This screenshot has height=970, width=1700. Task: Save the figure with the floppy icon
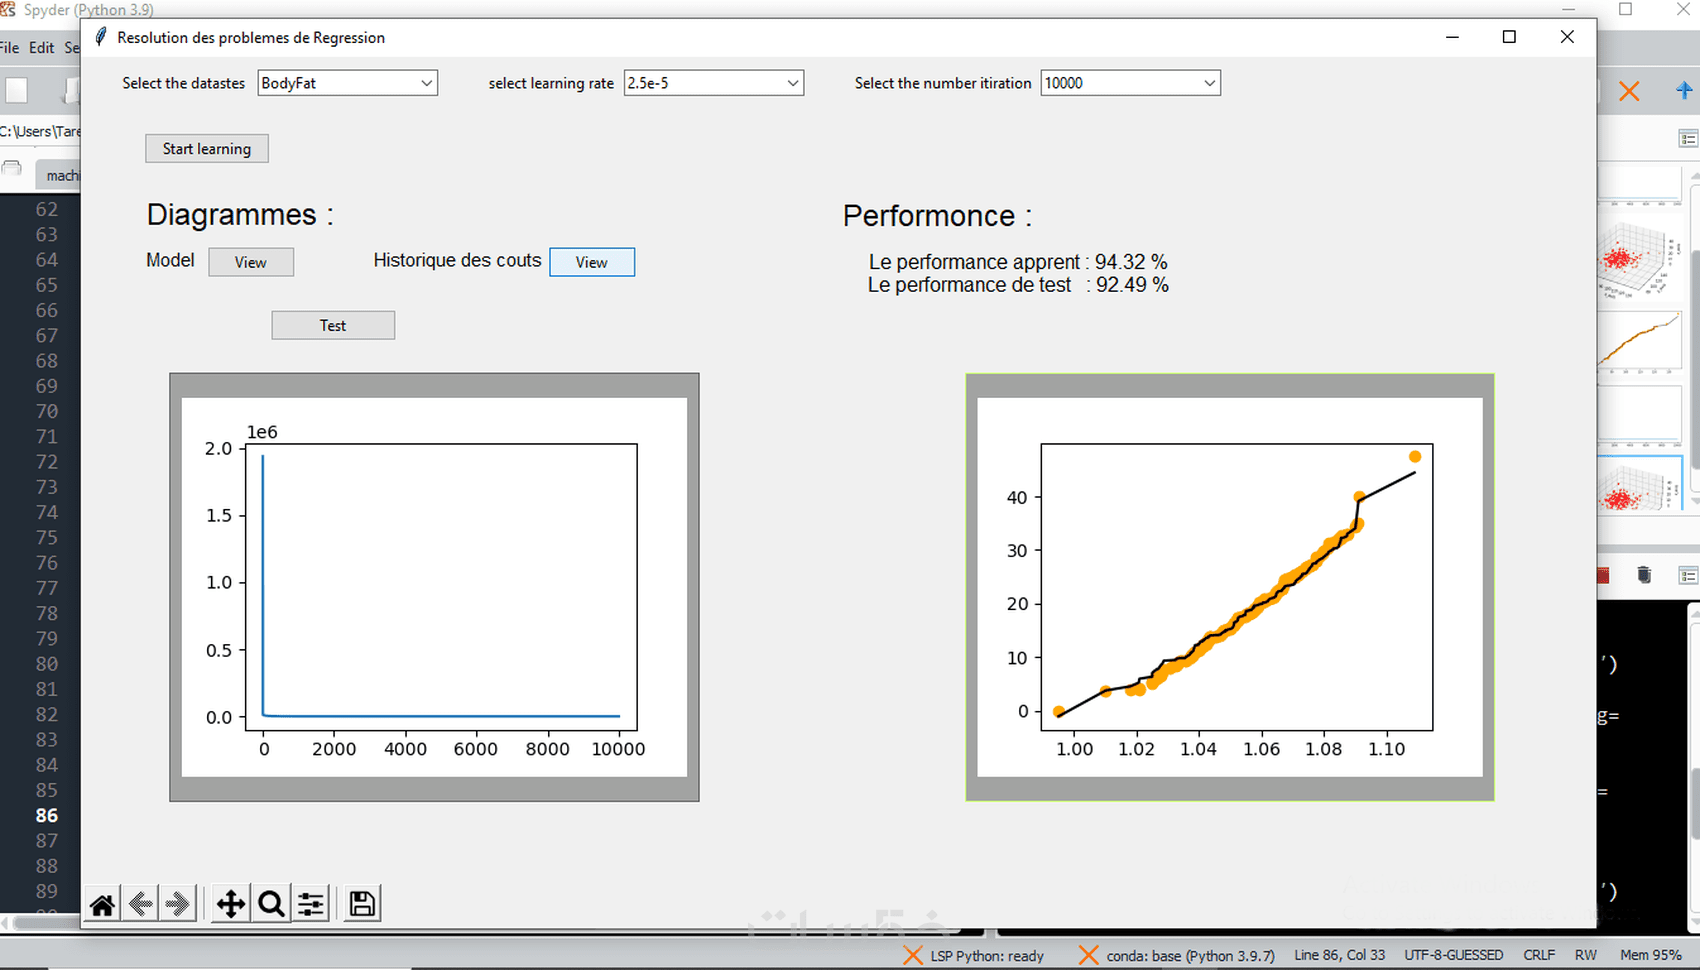(362, 904)
